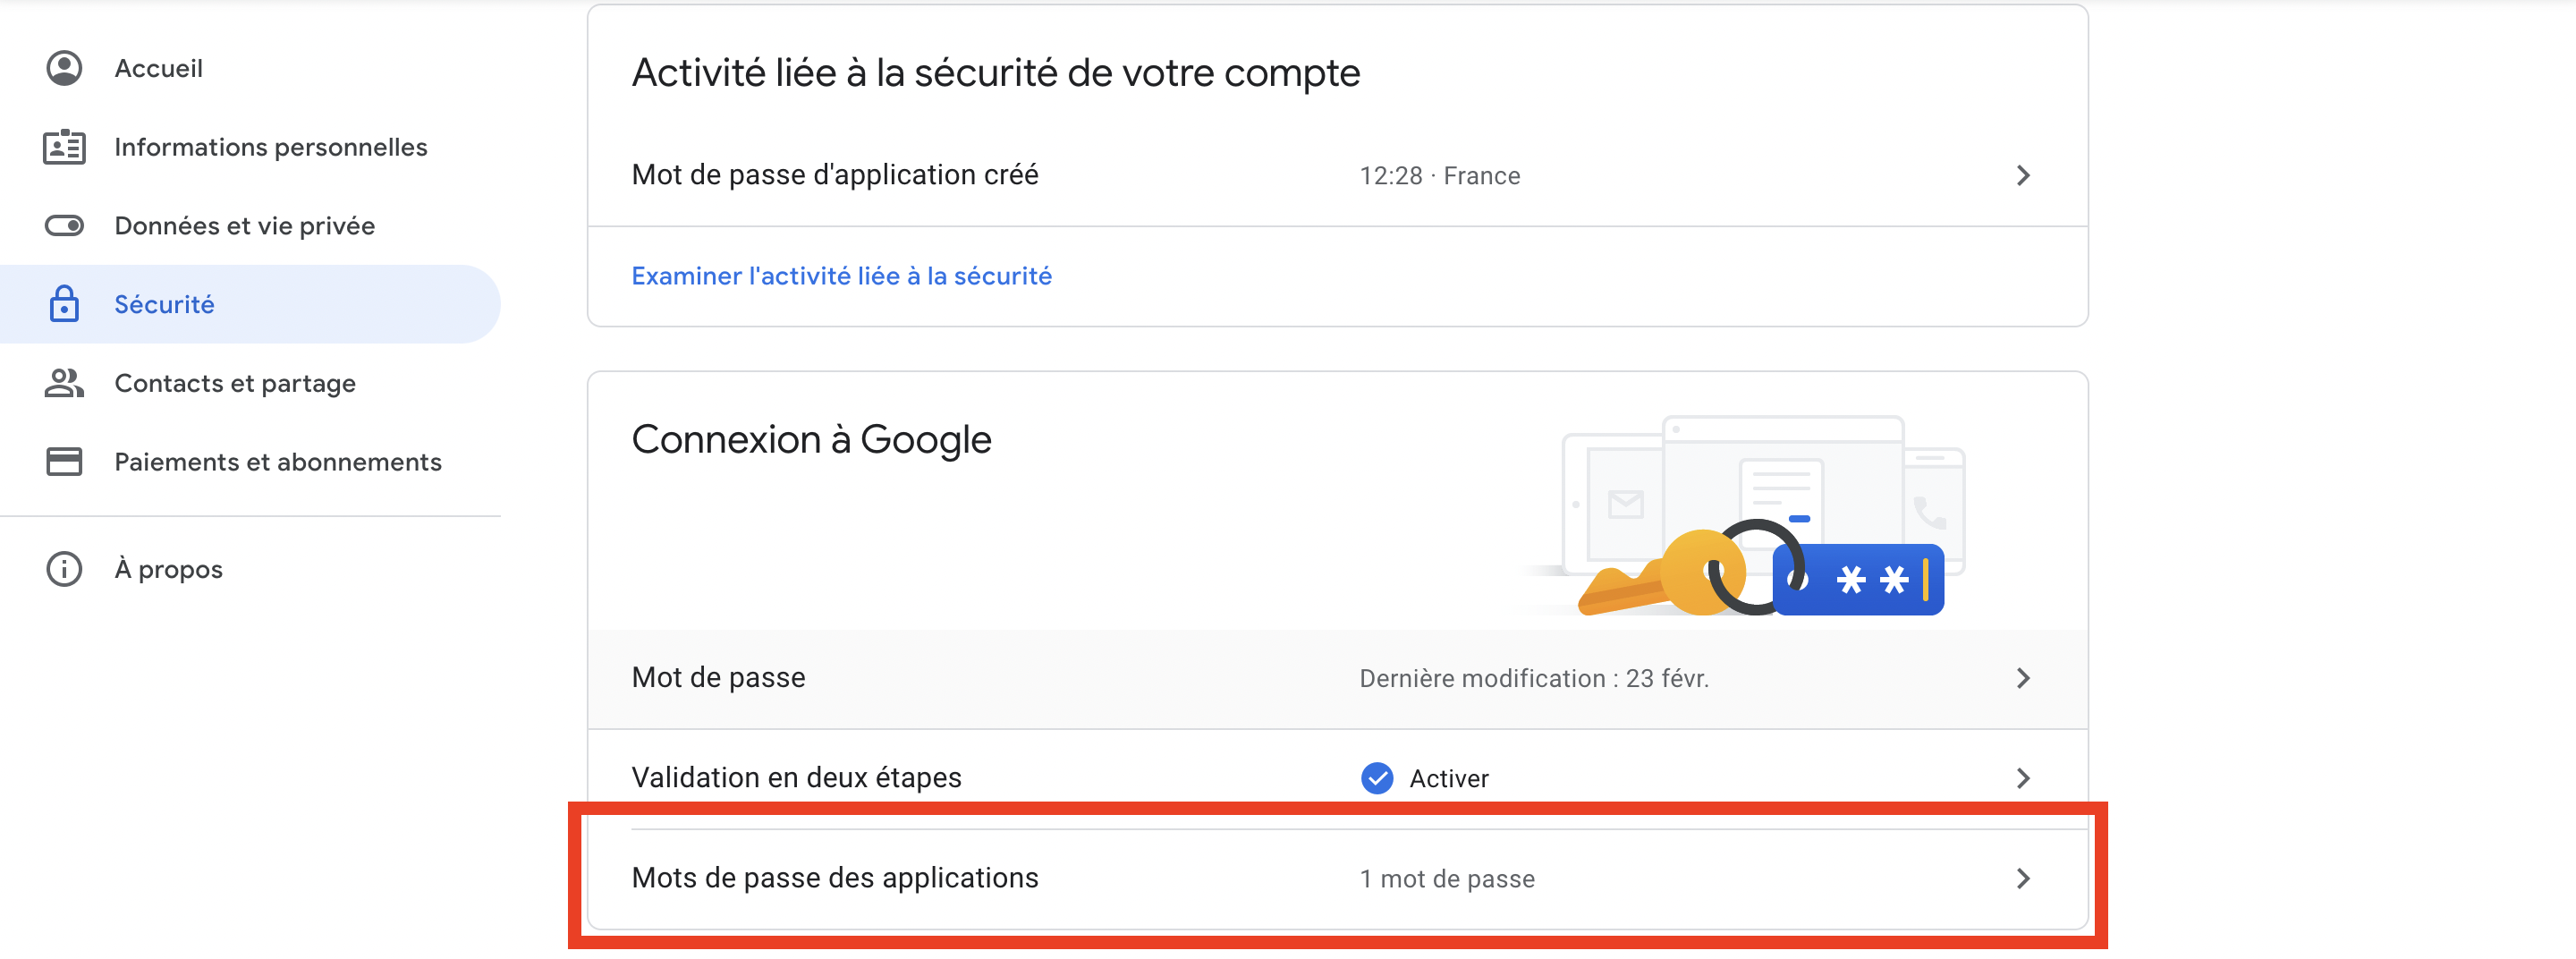Open the Mot de passe row chevron
Screen dimensions: 2576x959
pyautogui.click(x=2023, y=678)
